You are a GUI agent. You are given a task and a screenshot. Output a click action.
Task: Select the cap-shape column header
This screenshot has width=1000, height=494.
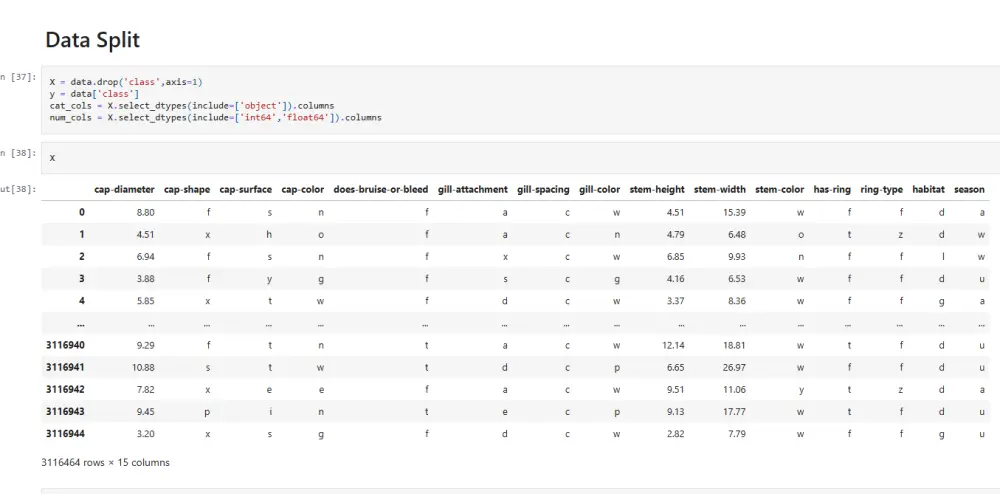[x=187, y=189]
